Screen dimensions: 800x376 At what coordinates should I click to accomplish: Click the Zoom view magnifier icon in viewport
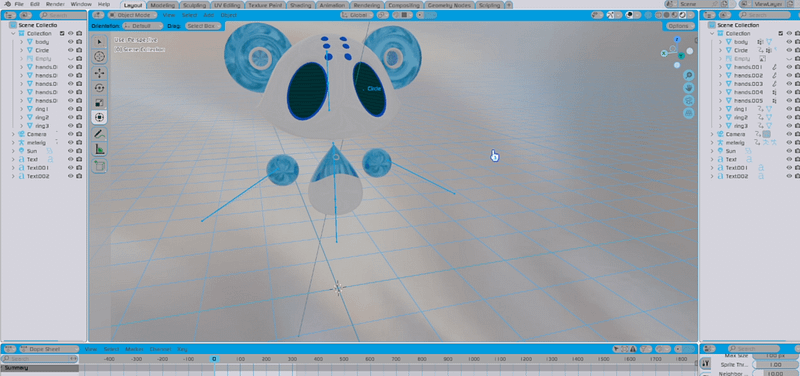coord(689,76)
